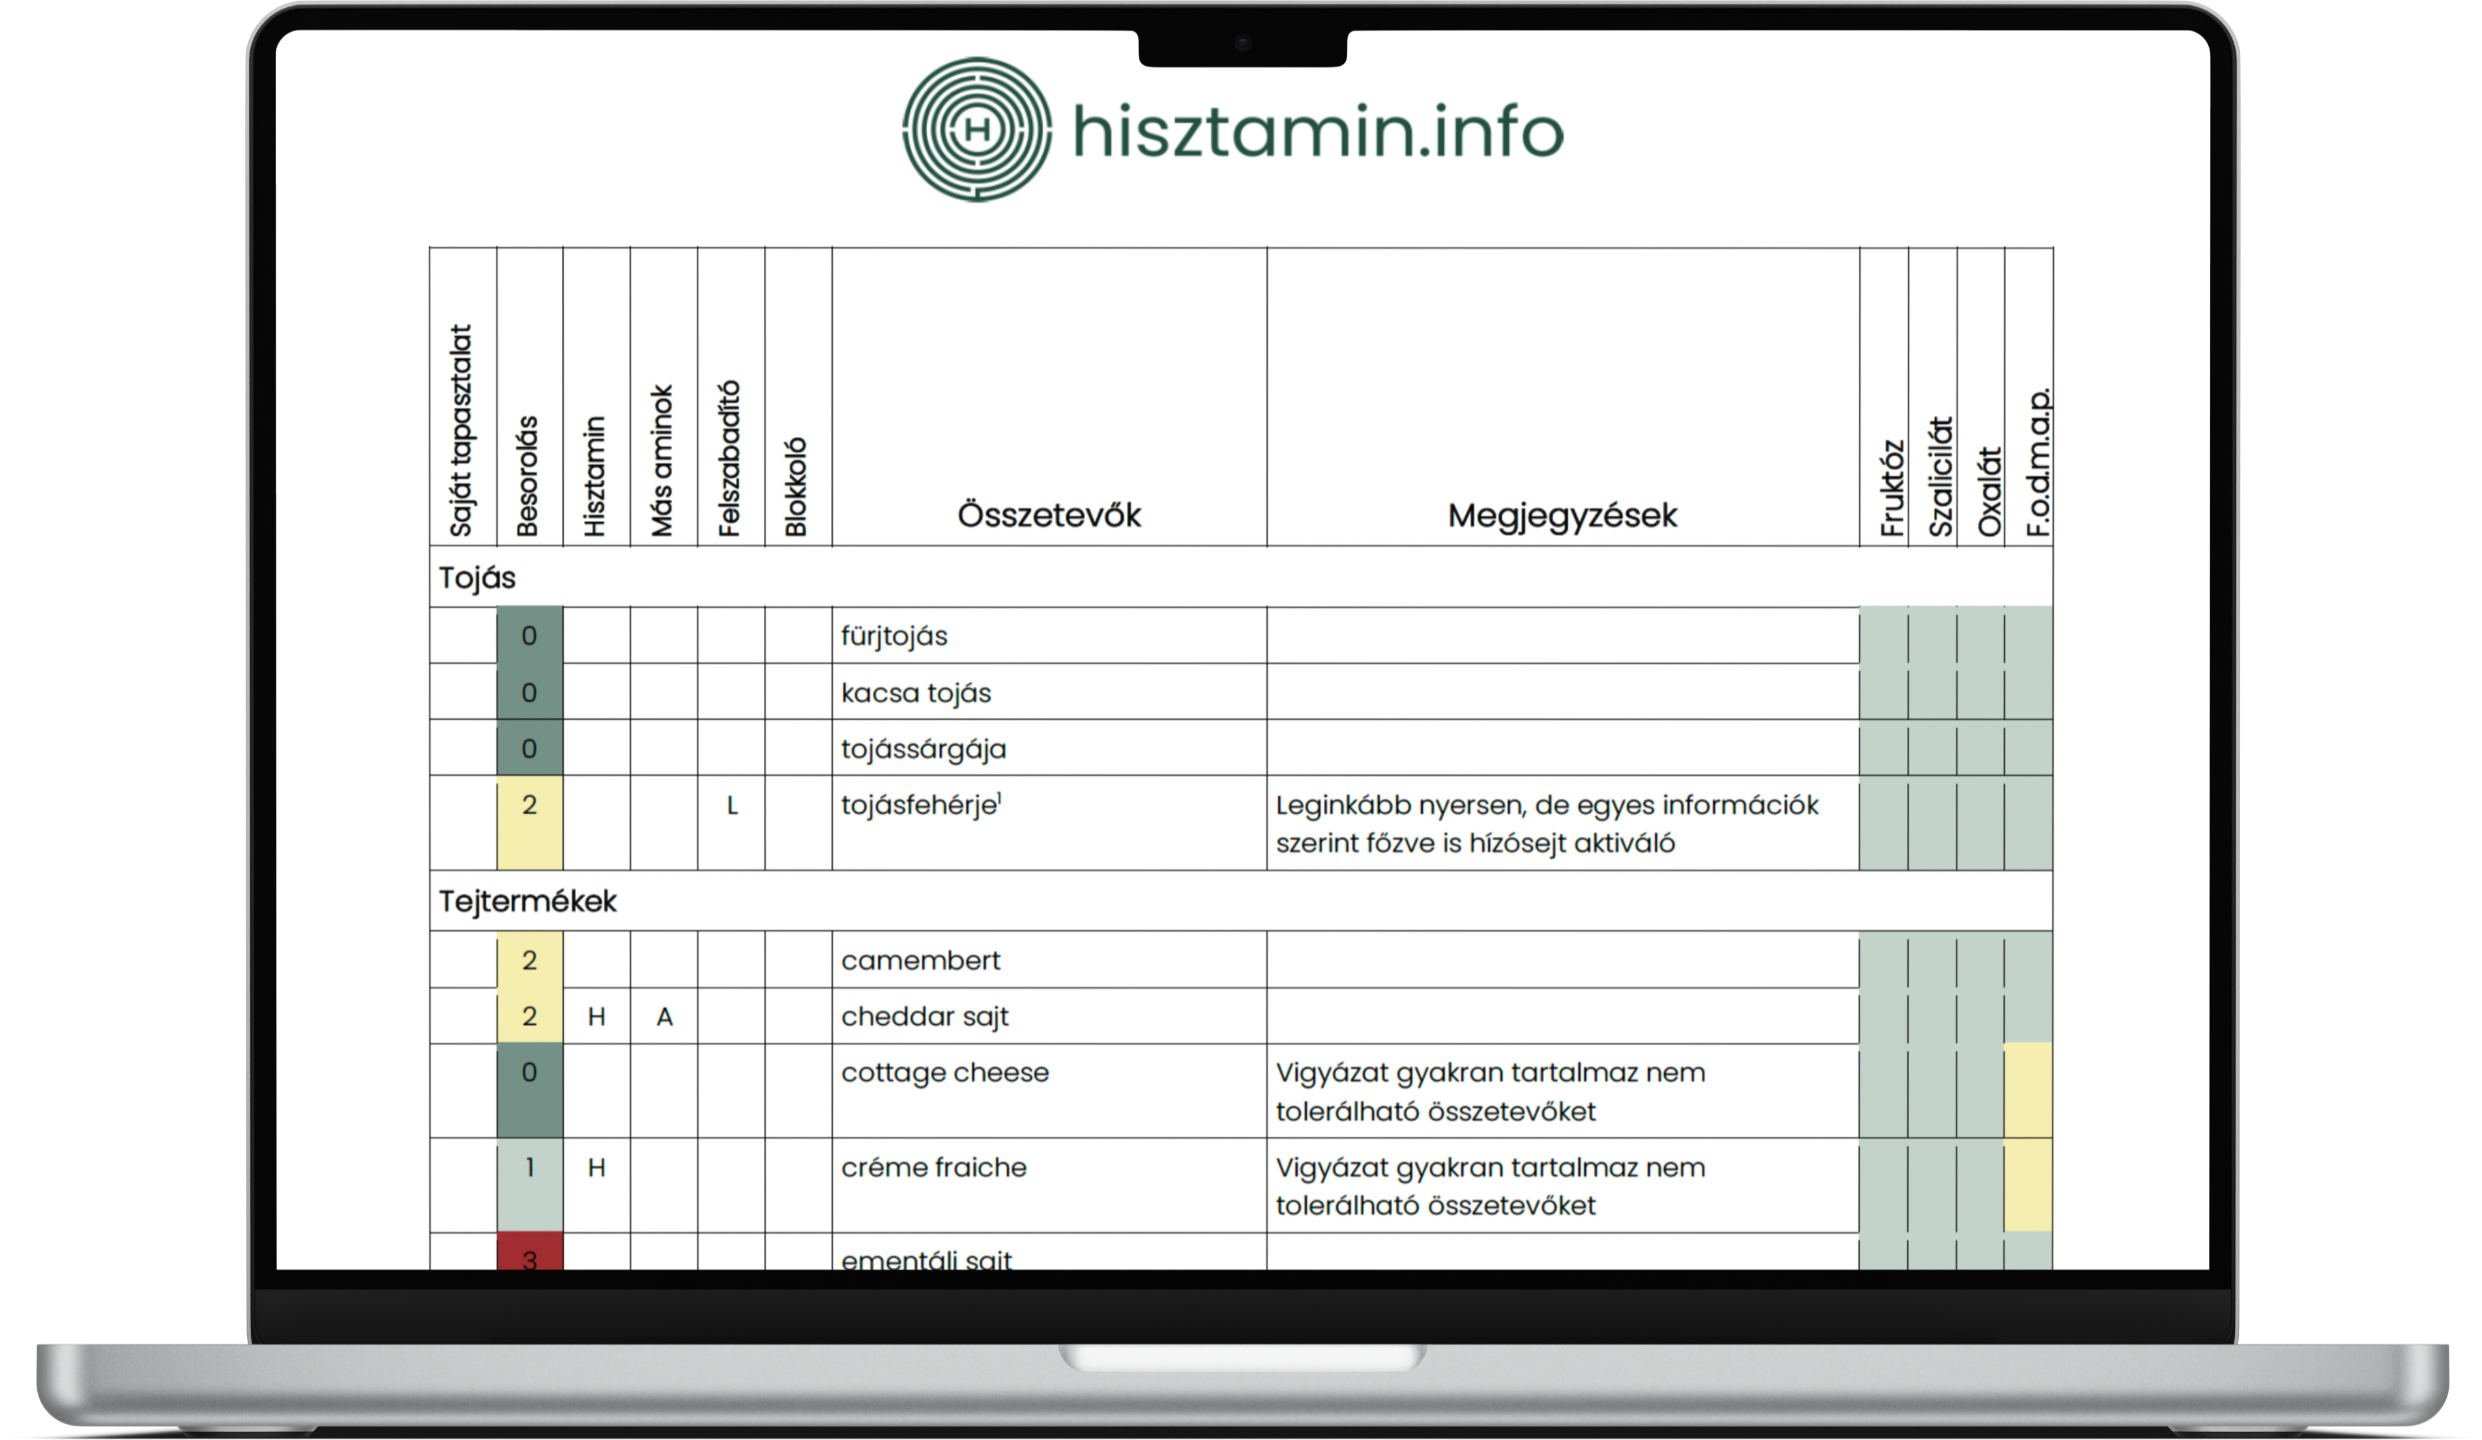The image size is (2482, 1440).
Task: Click the hisztamin.info site title text
Action: pos(1317,131)
